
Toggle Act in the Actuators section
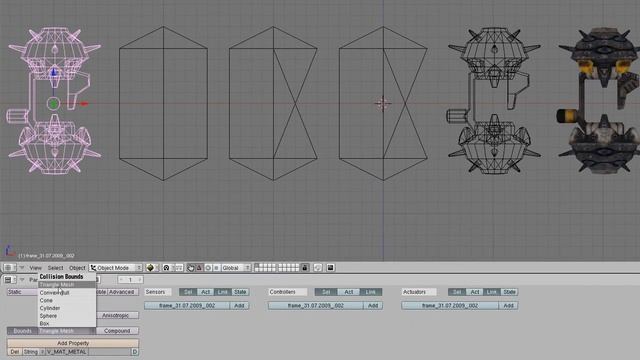pyautogui.click(x=474, y=292)
